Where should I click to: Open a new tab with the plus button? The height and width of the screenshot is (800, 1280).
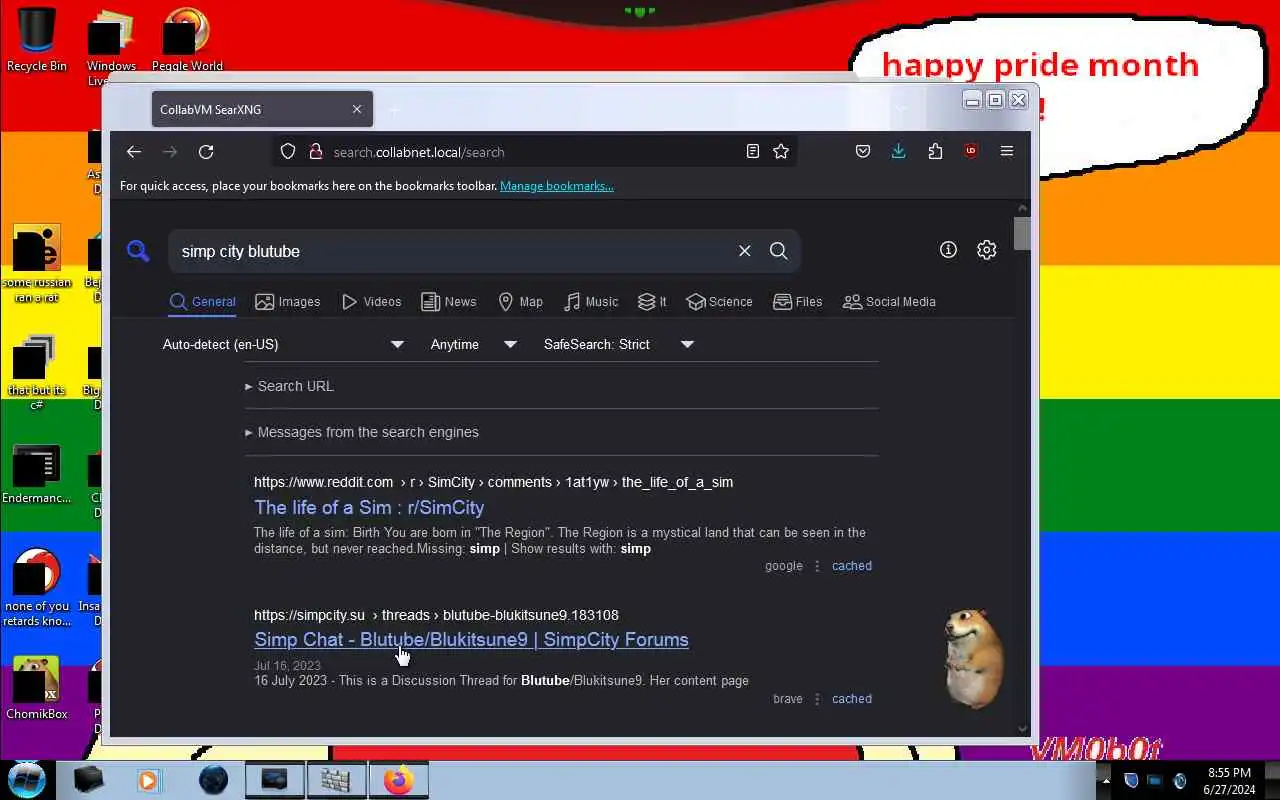[x=394, y=109]
